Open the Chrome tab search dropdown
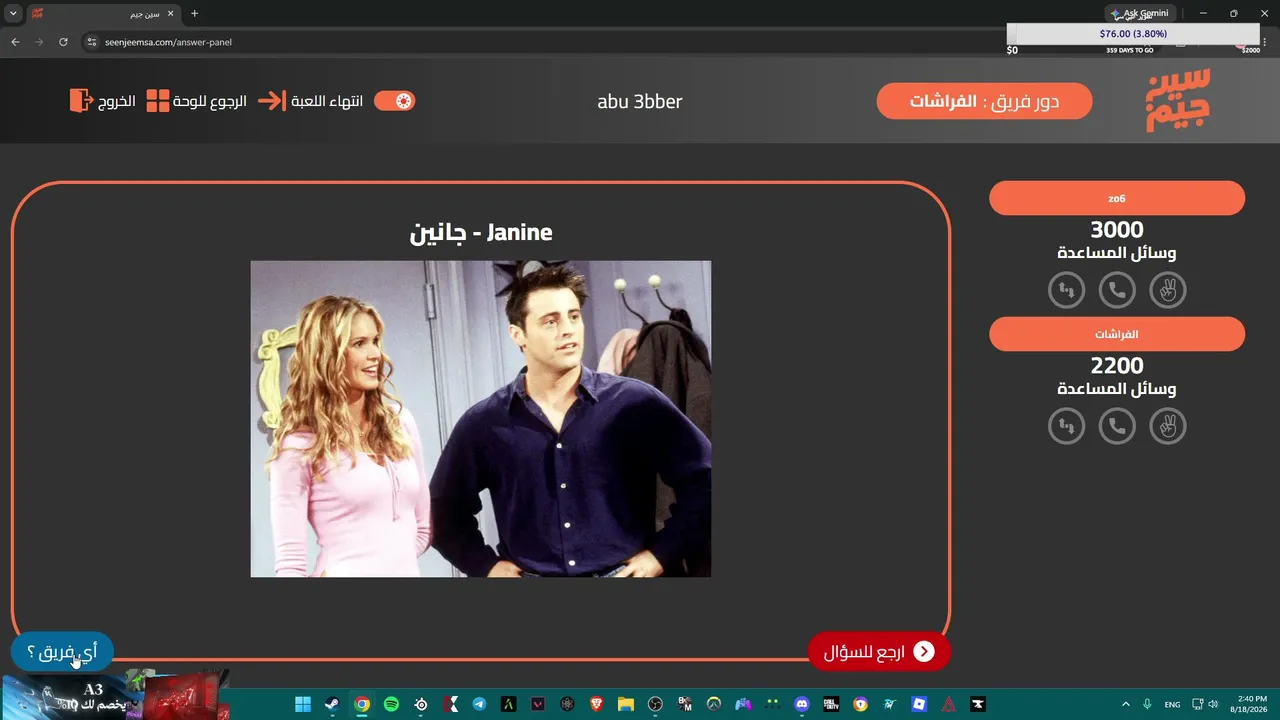 [13, 14]
